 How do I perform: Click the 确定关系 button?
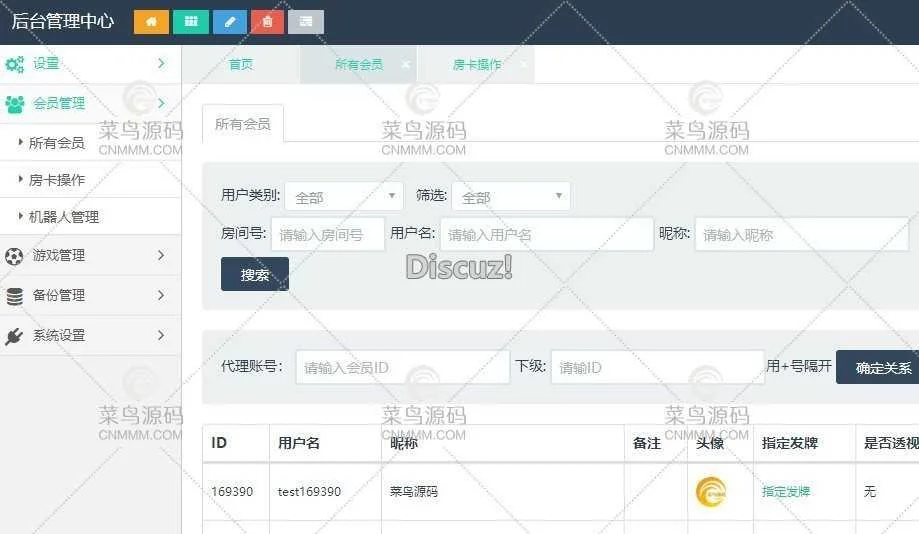(x=882, y=368)
